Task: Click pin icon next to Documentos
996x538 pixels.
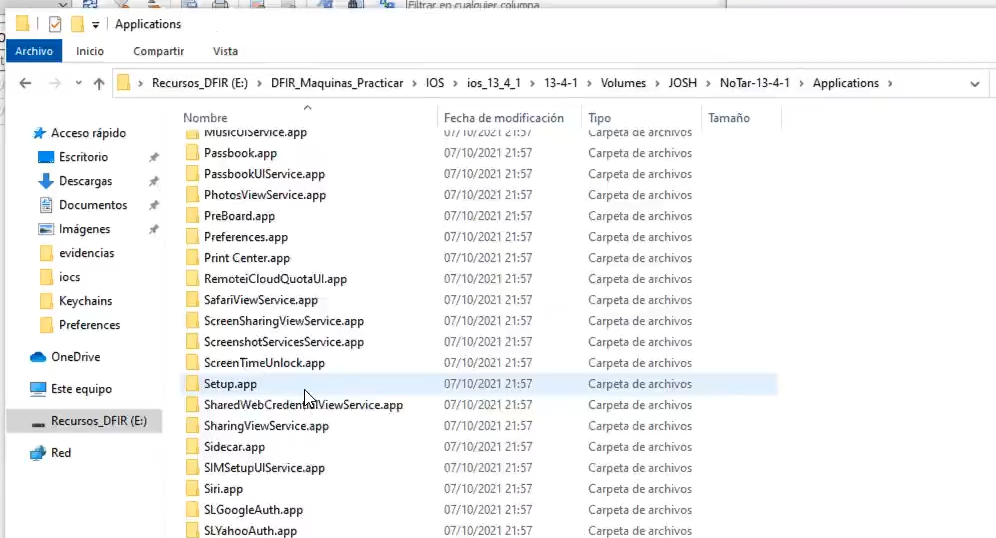Action: click(x=153, y=205)
